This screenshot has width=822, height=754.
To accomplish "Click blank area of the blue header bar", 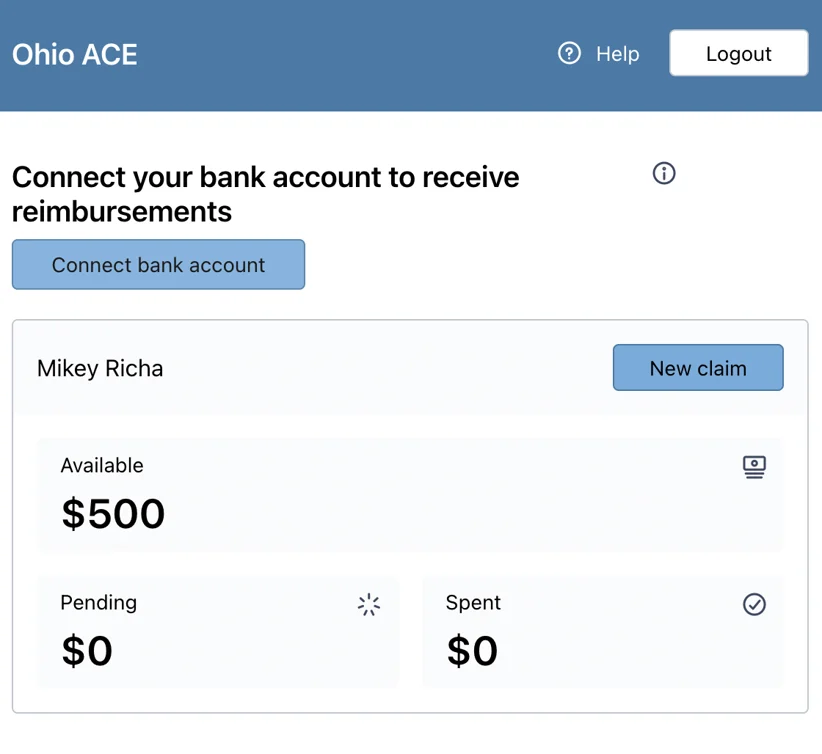I will 341,55.
